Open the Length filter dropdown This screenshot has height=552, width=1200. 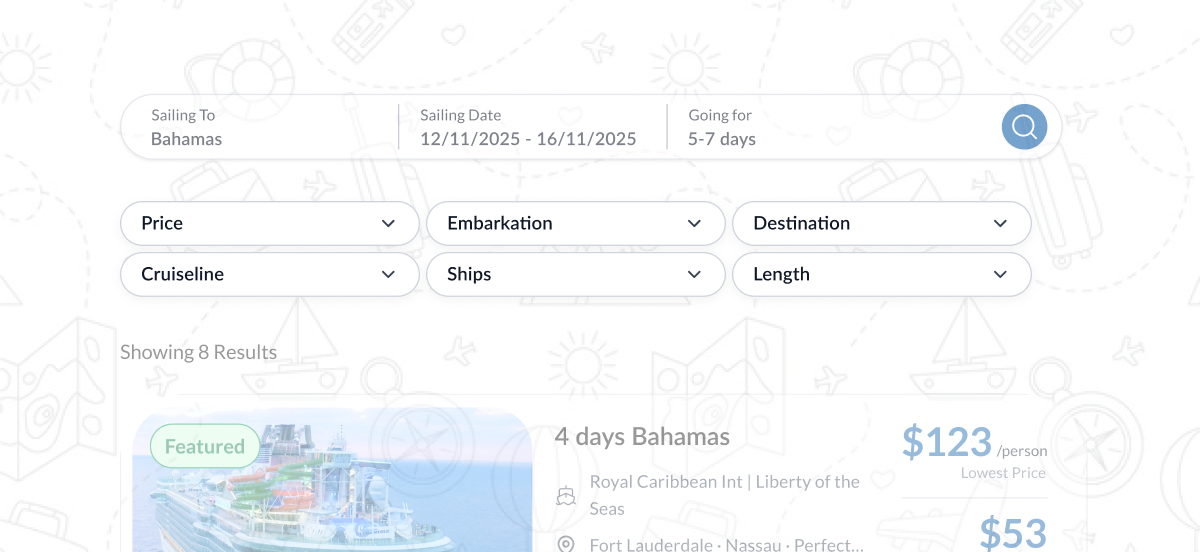click(881, 274)
